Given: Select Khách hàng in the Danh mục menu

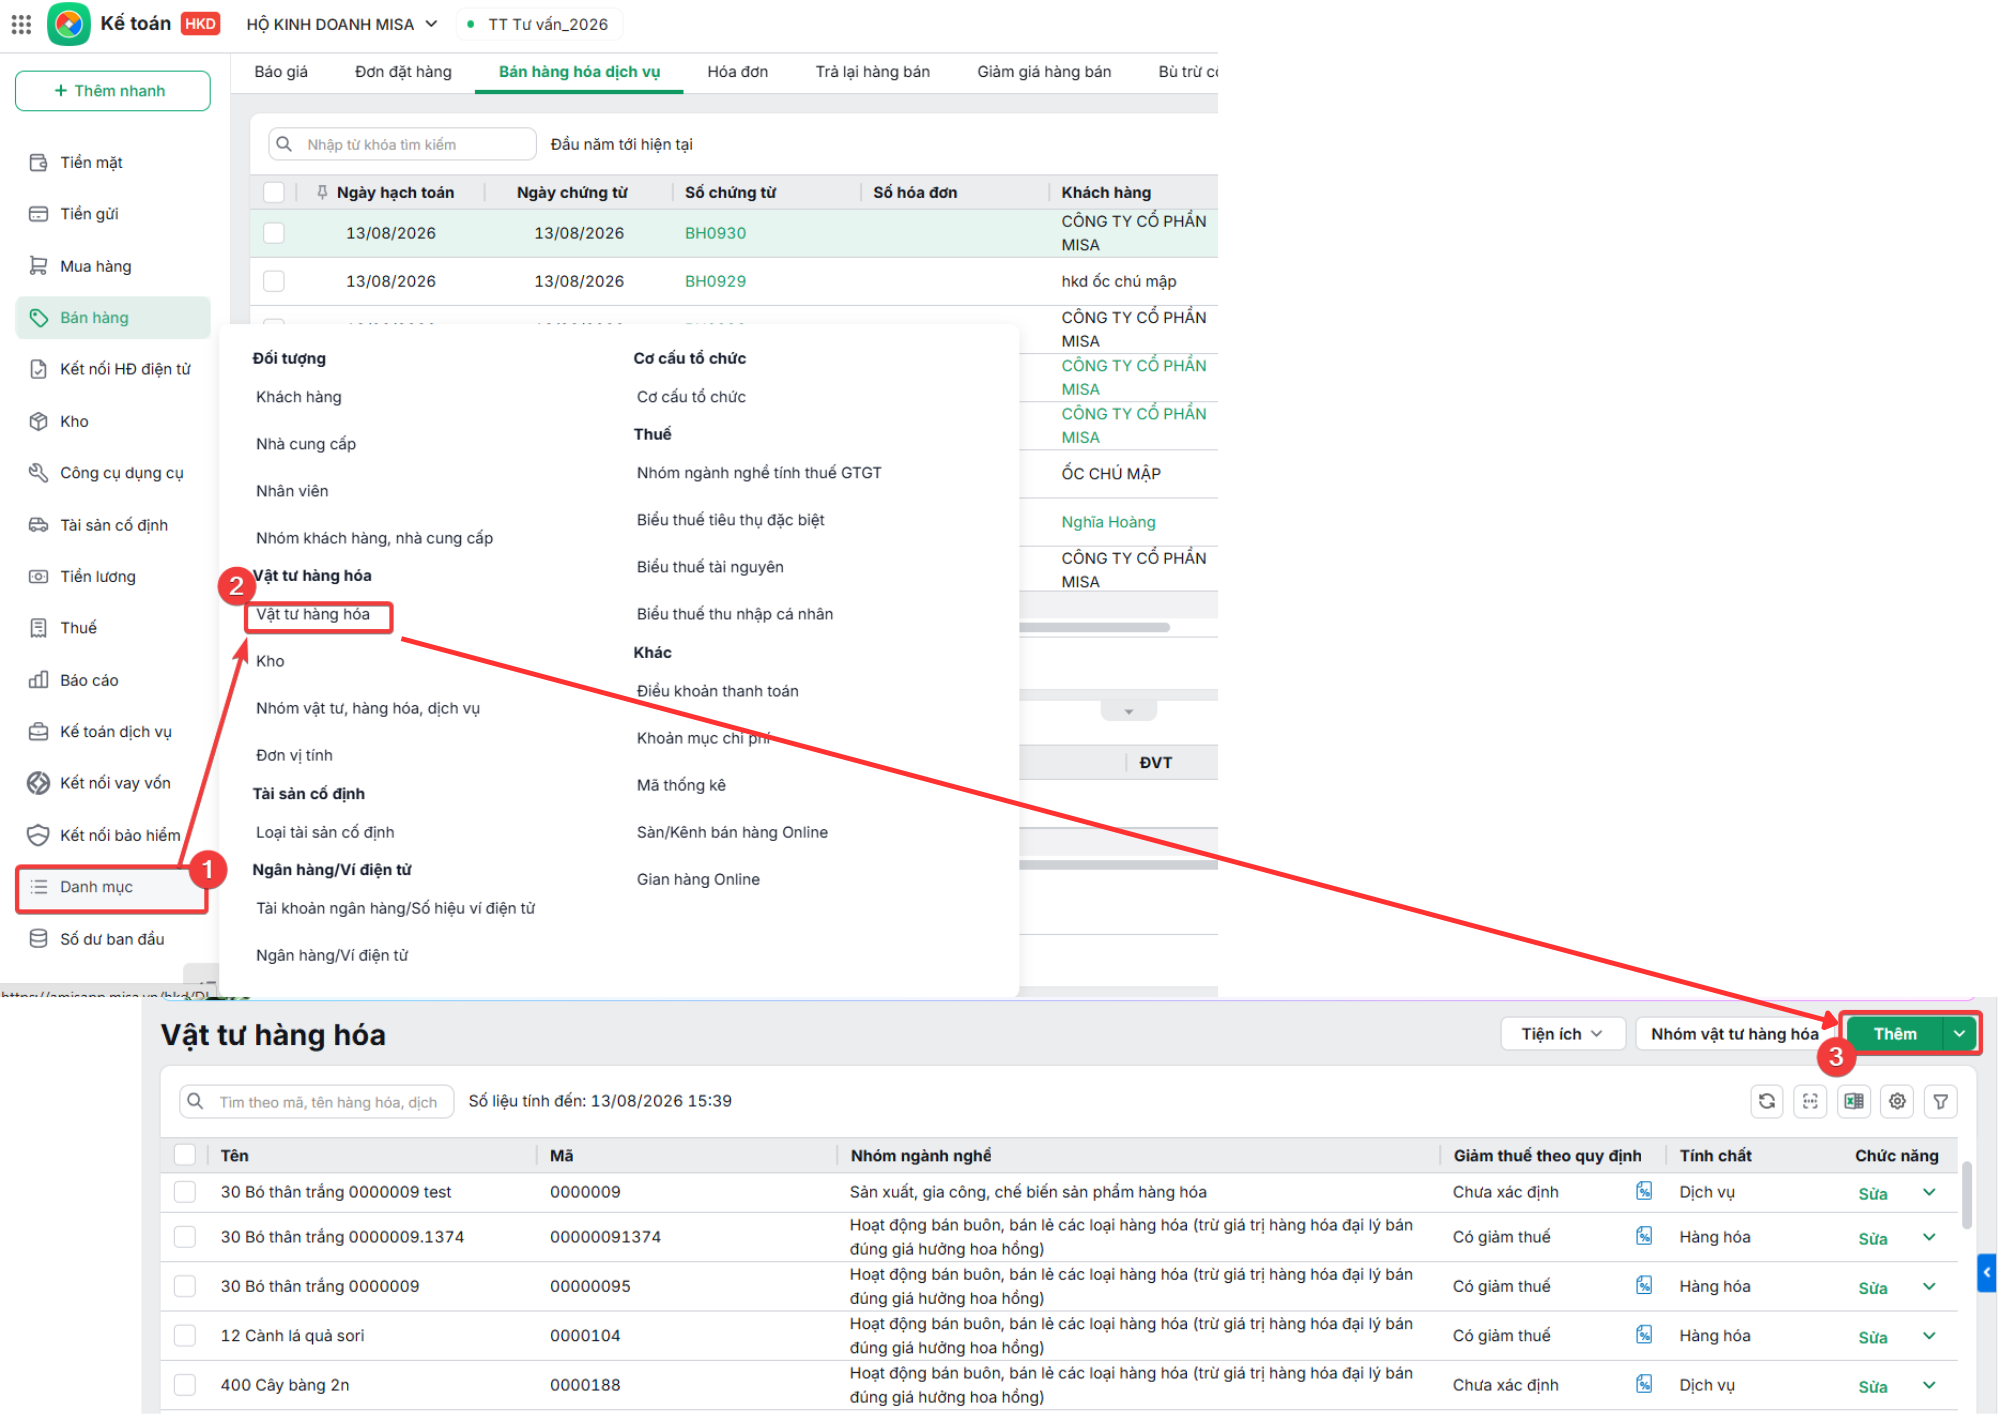Looking at the screenshot, I should [x=298, y=397].
